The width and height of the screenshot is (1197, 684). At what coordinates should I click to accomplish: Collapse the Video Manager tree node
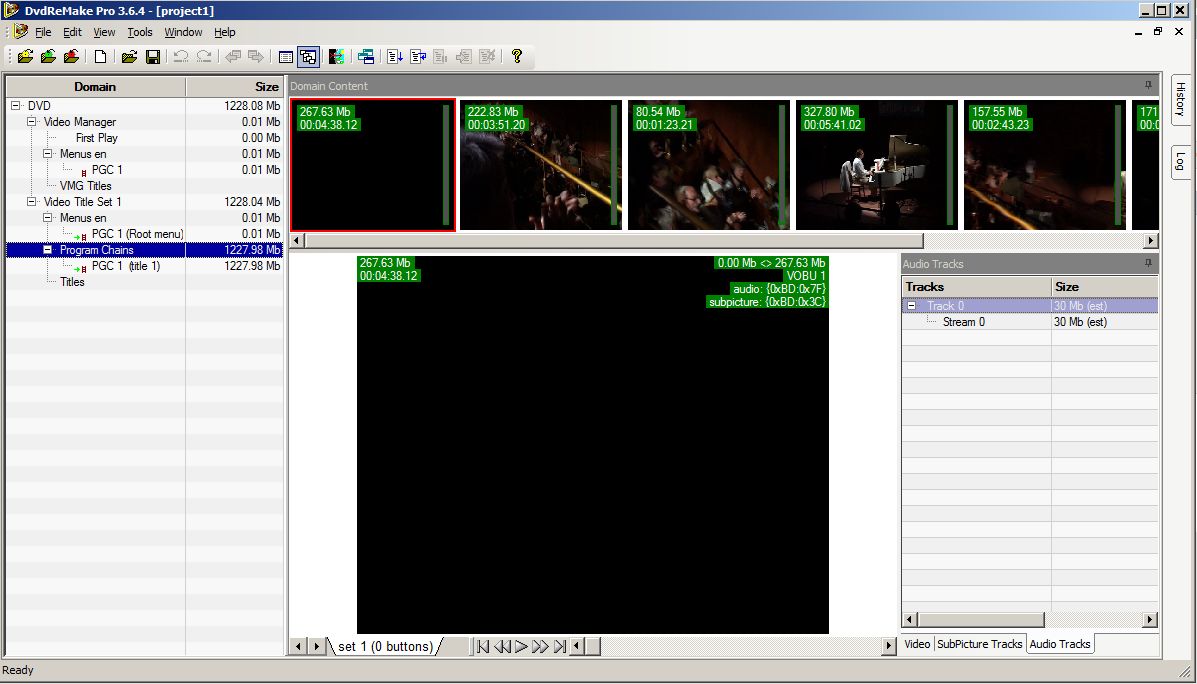click(x=32, y=122)
